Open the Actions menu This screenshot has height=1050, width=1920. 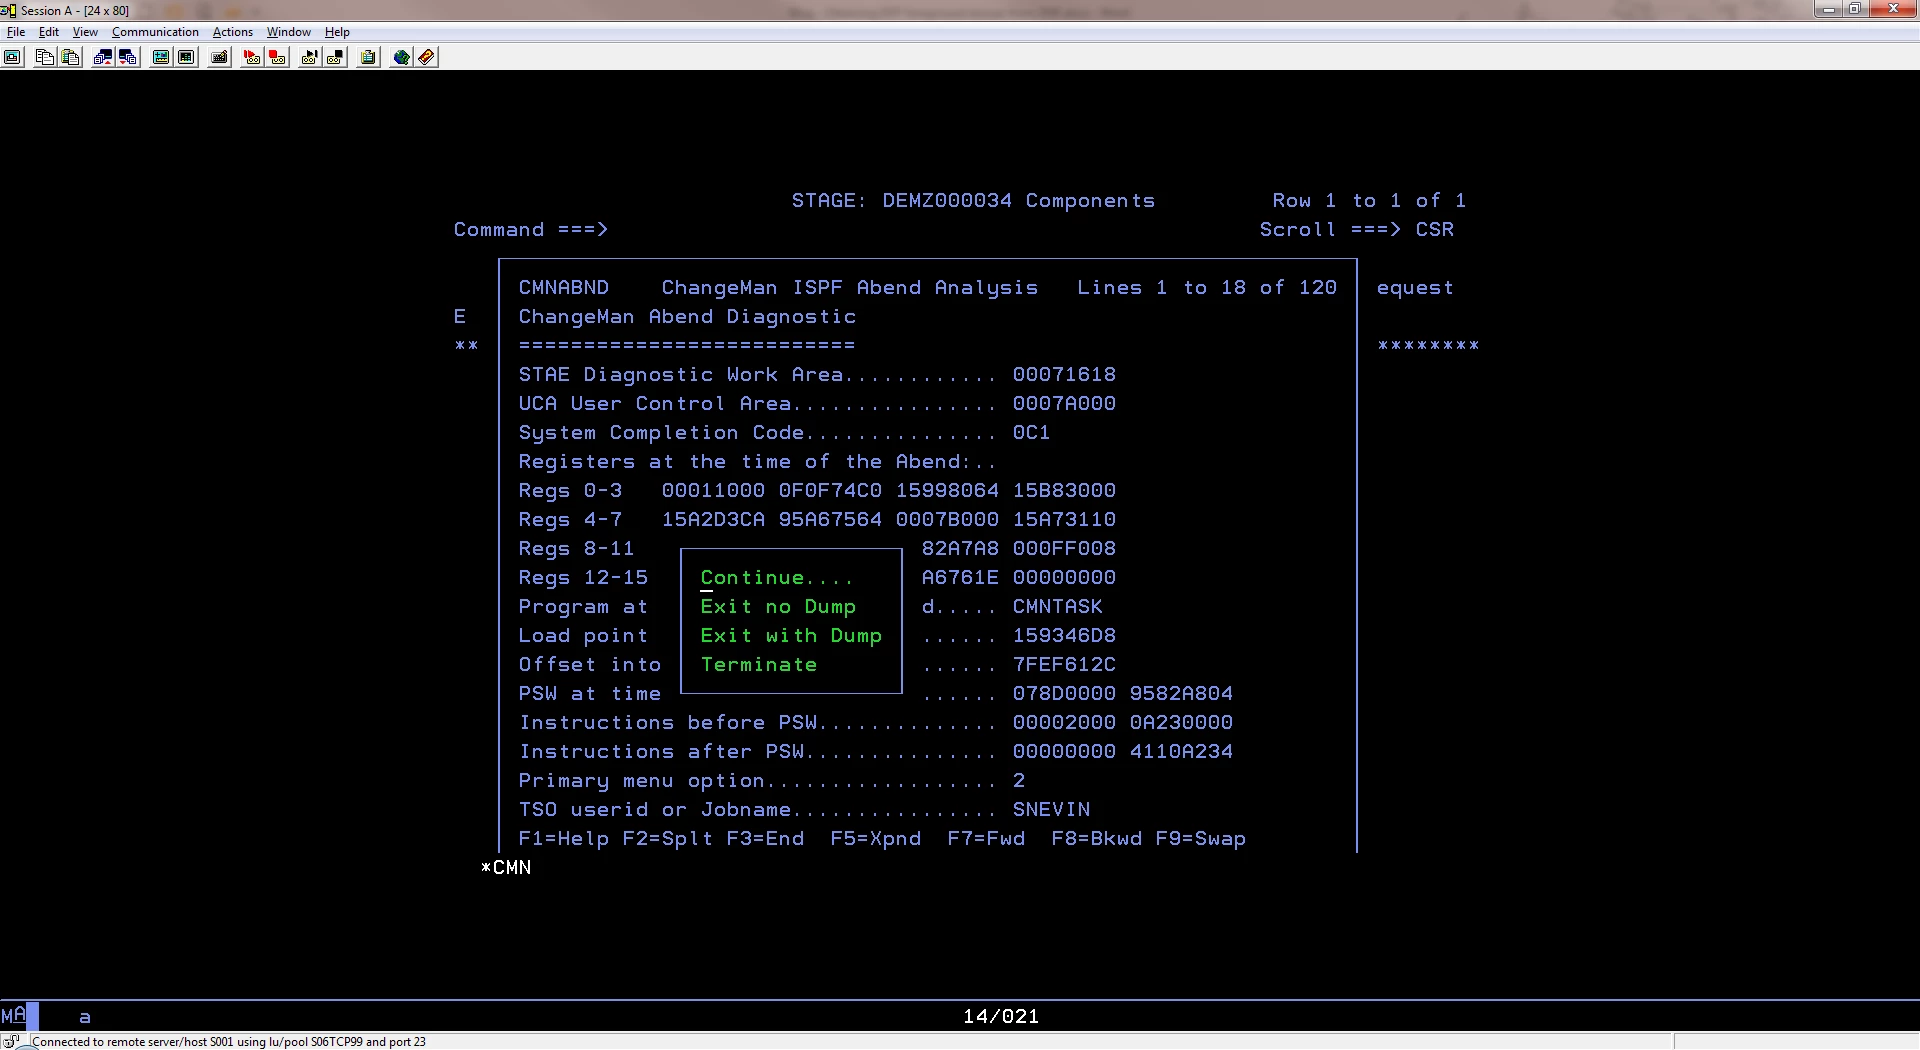tap(233, 32)
